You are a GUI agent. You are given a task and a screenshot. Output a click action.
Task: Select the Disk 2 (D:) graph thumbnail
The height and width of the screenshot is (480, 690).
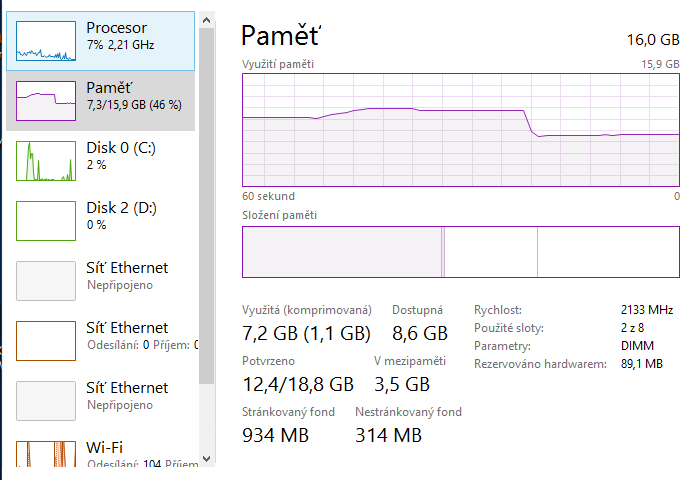tap(46, 222)
